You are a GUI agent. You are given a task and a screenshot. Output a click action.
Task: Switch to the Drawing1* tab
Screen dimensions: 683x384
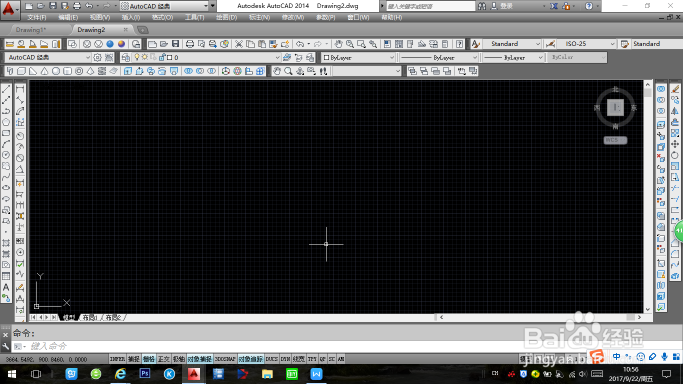(x=30, y=30)
